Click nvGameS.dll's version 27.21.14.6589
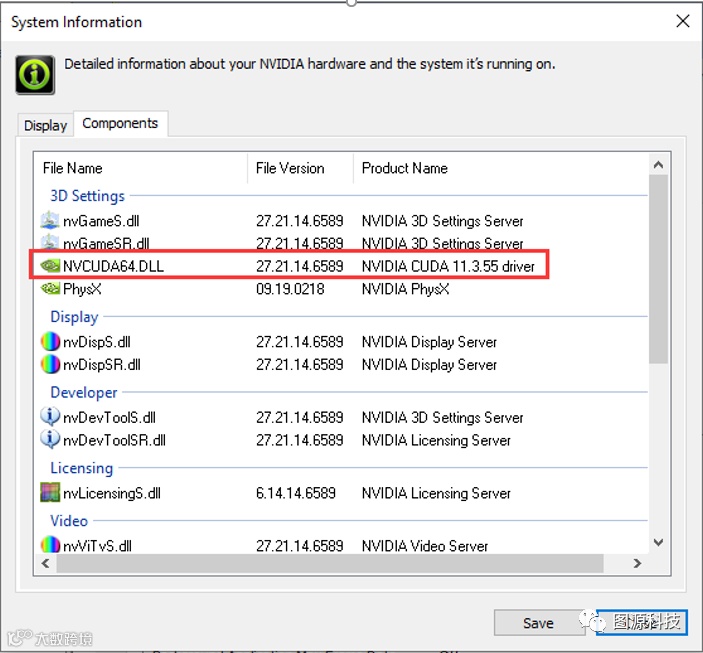Image resolution: width=703 pixels, height=653 pixels. 299,221
